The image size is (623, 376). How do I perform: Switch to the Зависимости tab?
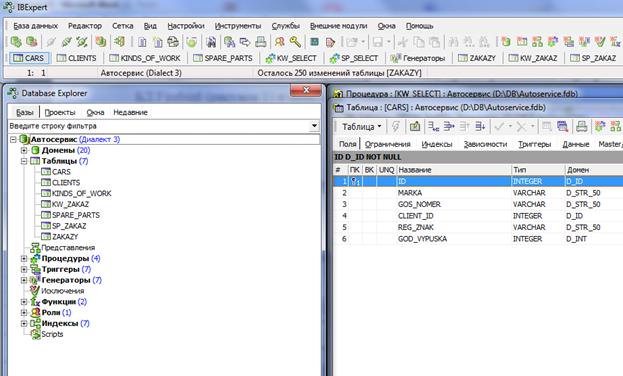(x=485, y=144)
